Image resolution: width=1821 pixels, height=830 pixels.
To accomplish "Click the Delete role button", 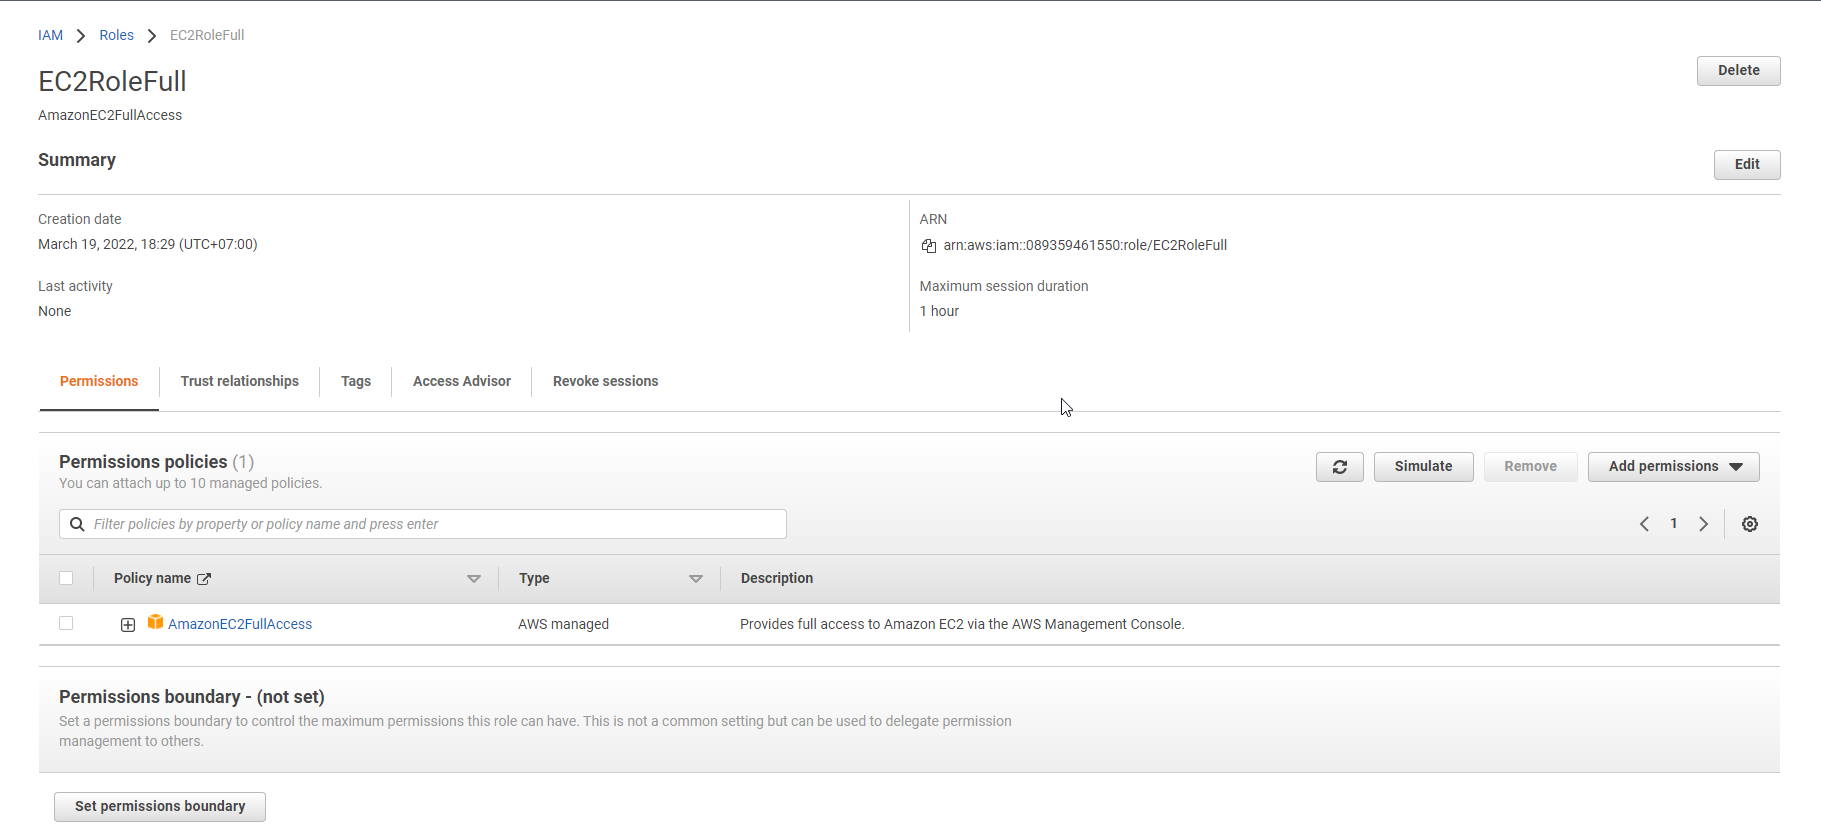I will point(1738,71).
